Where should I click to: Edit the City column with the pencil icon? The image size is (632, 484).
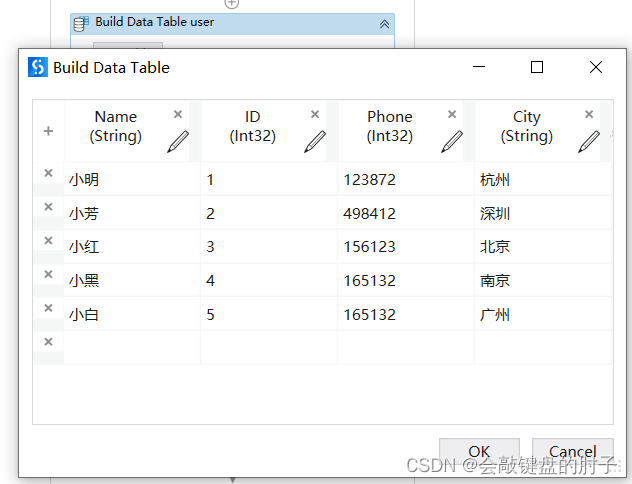point(589,141)
